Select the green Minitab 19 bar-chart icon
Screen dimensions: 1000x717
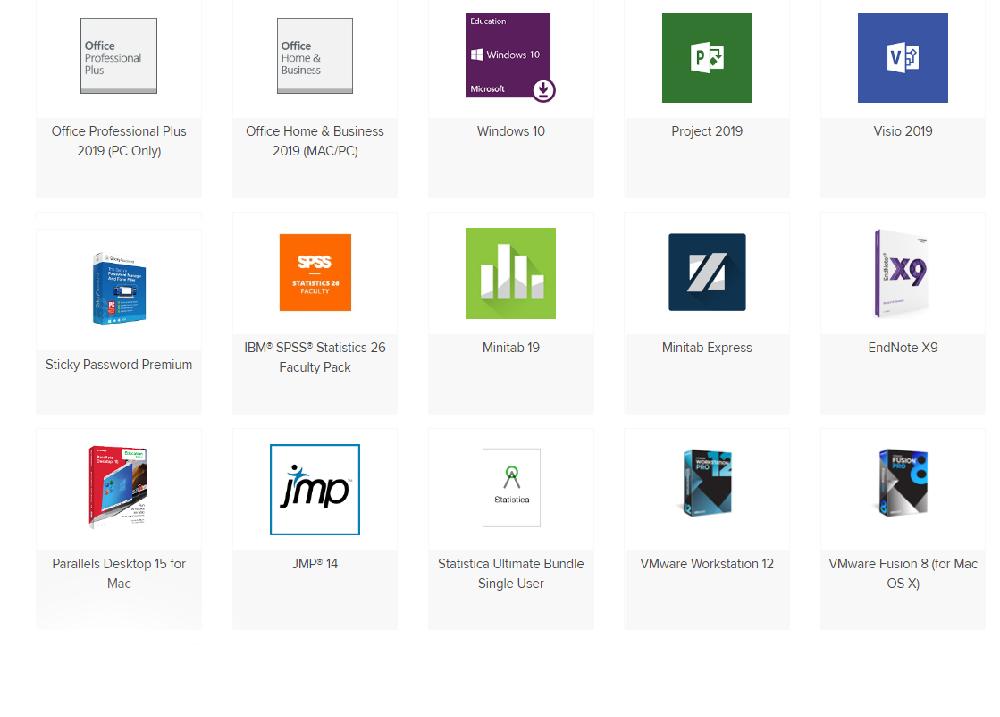[510, 273]
